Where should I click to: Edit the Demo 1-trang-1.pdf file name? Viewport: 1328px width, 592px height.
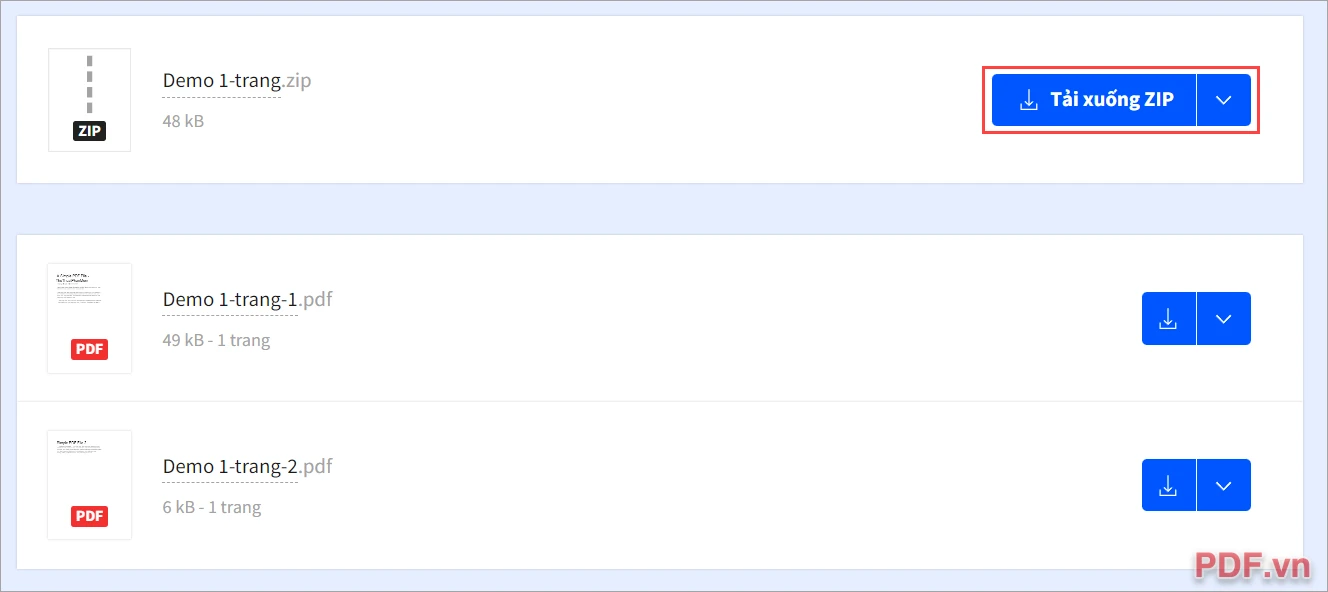[x=248, y=299]
